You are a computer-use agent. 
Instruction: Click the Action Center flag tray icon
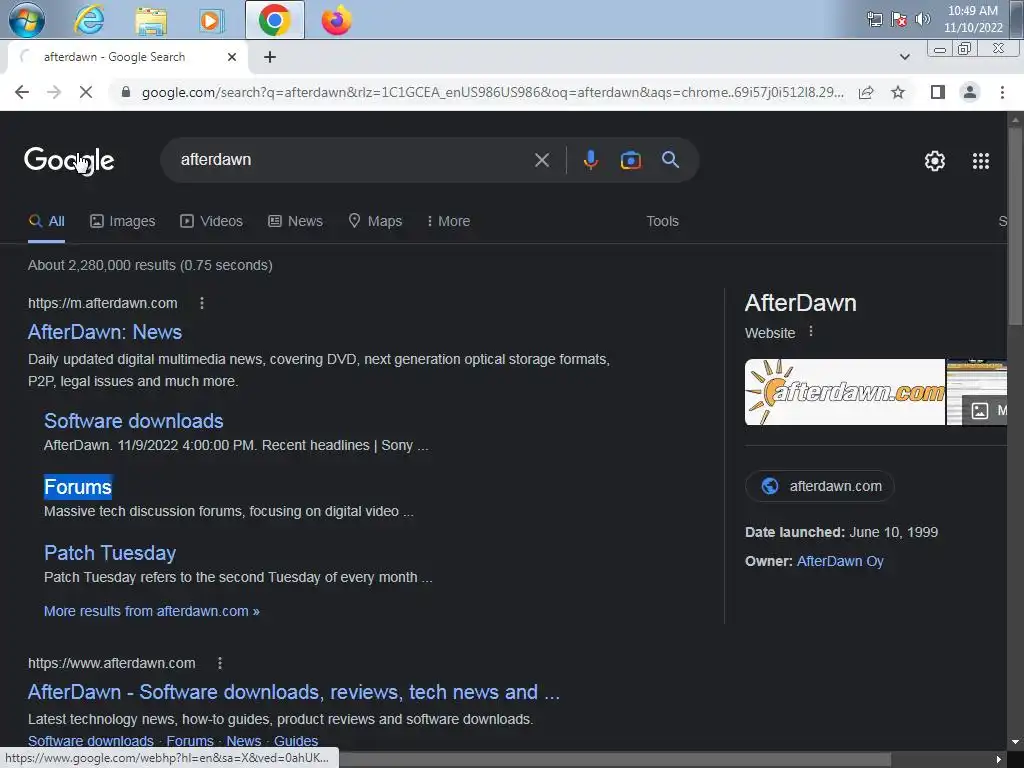[899, 19]
